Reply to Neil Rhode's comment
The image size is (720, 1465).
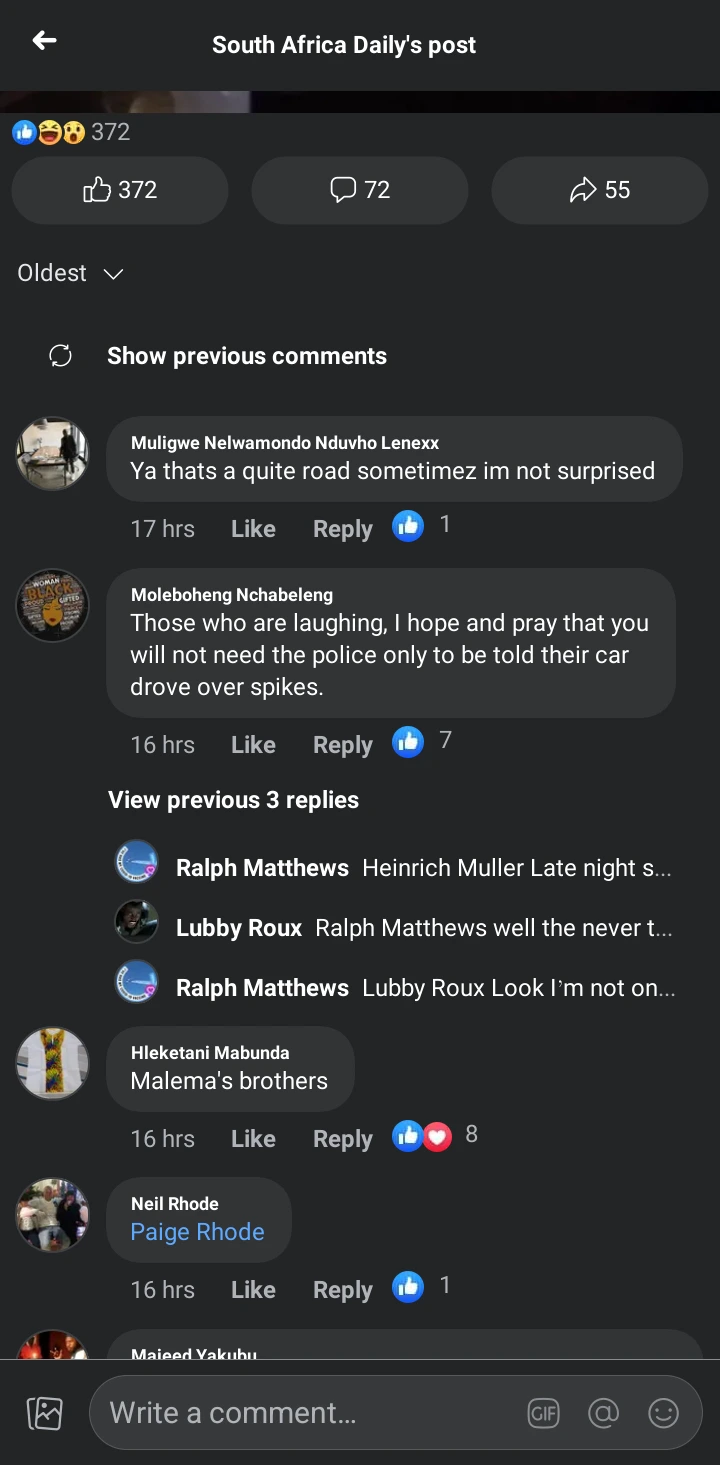click(x=342, y=1290)
